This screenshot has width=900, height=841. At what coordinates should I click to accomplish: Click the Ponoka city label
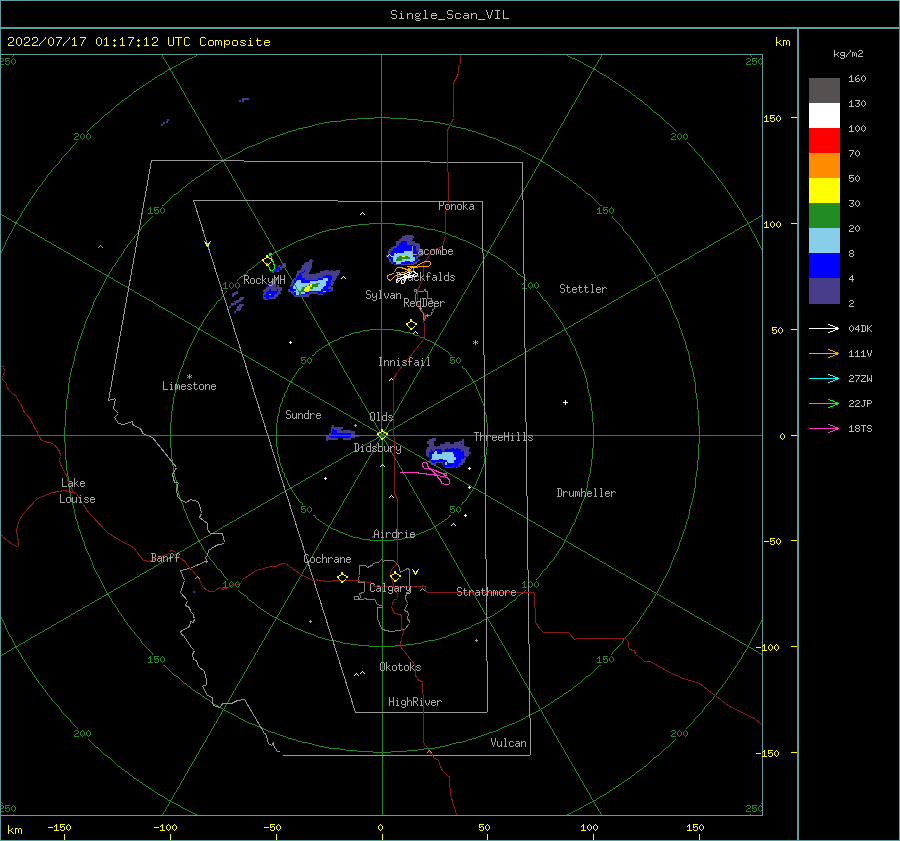pyautogui.click(x=456, y=206)
